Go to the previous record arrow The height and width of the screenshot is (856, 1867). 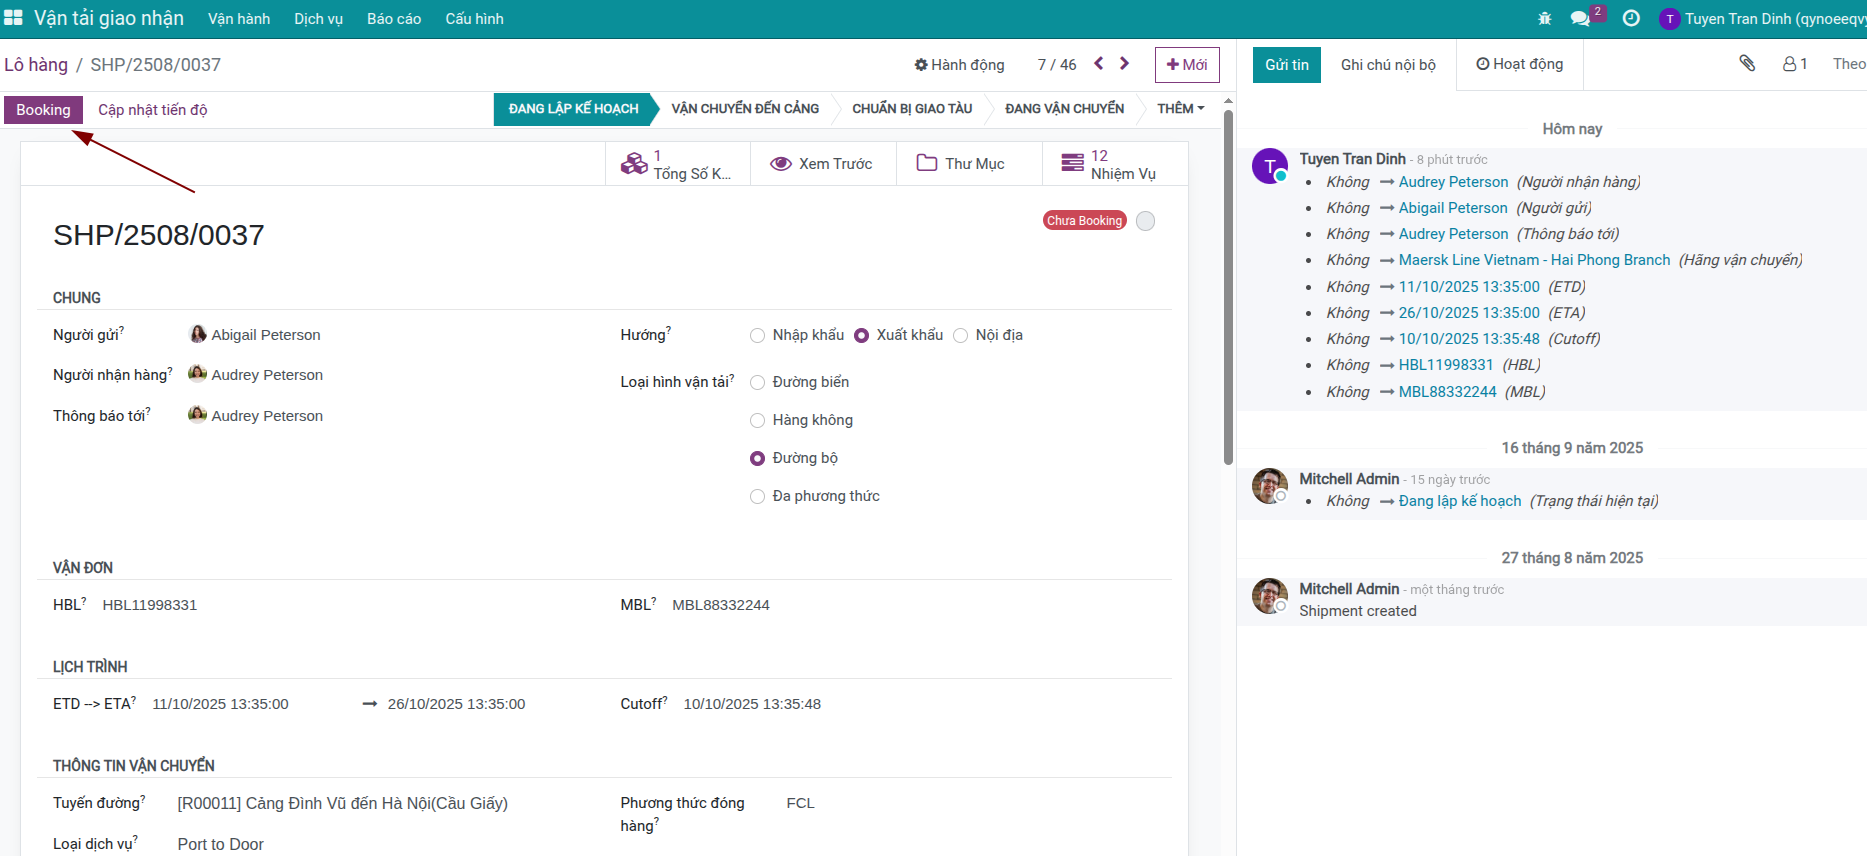pos(1099,64)
